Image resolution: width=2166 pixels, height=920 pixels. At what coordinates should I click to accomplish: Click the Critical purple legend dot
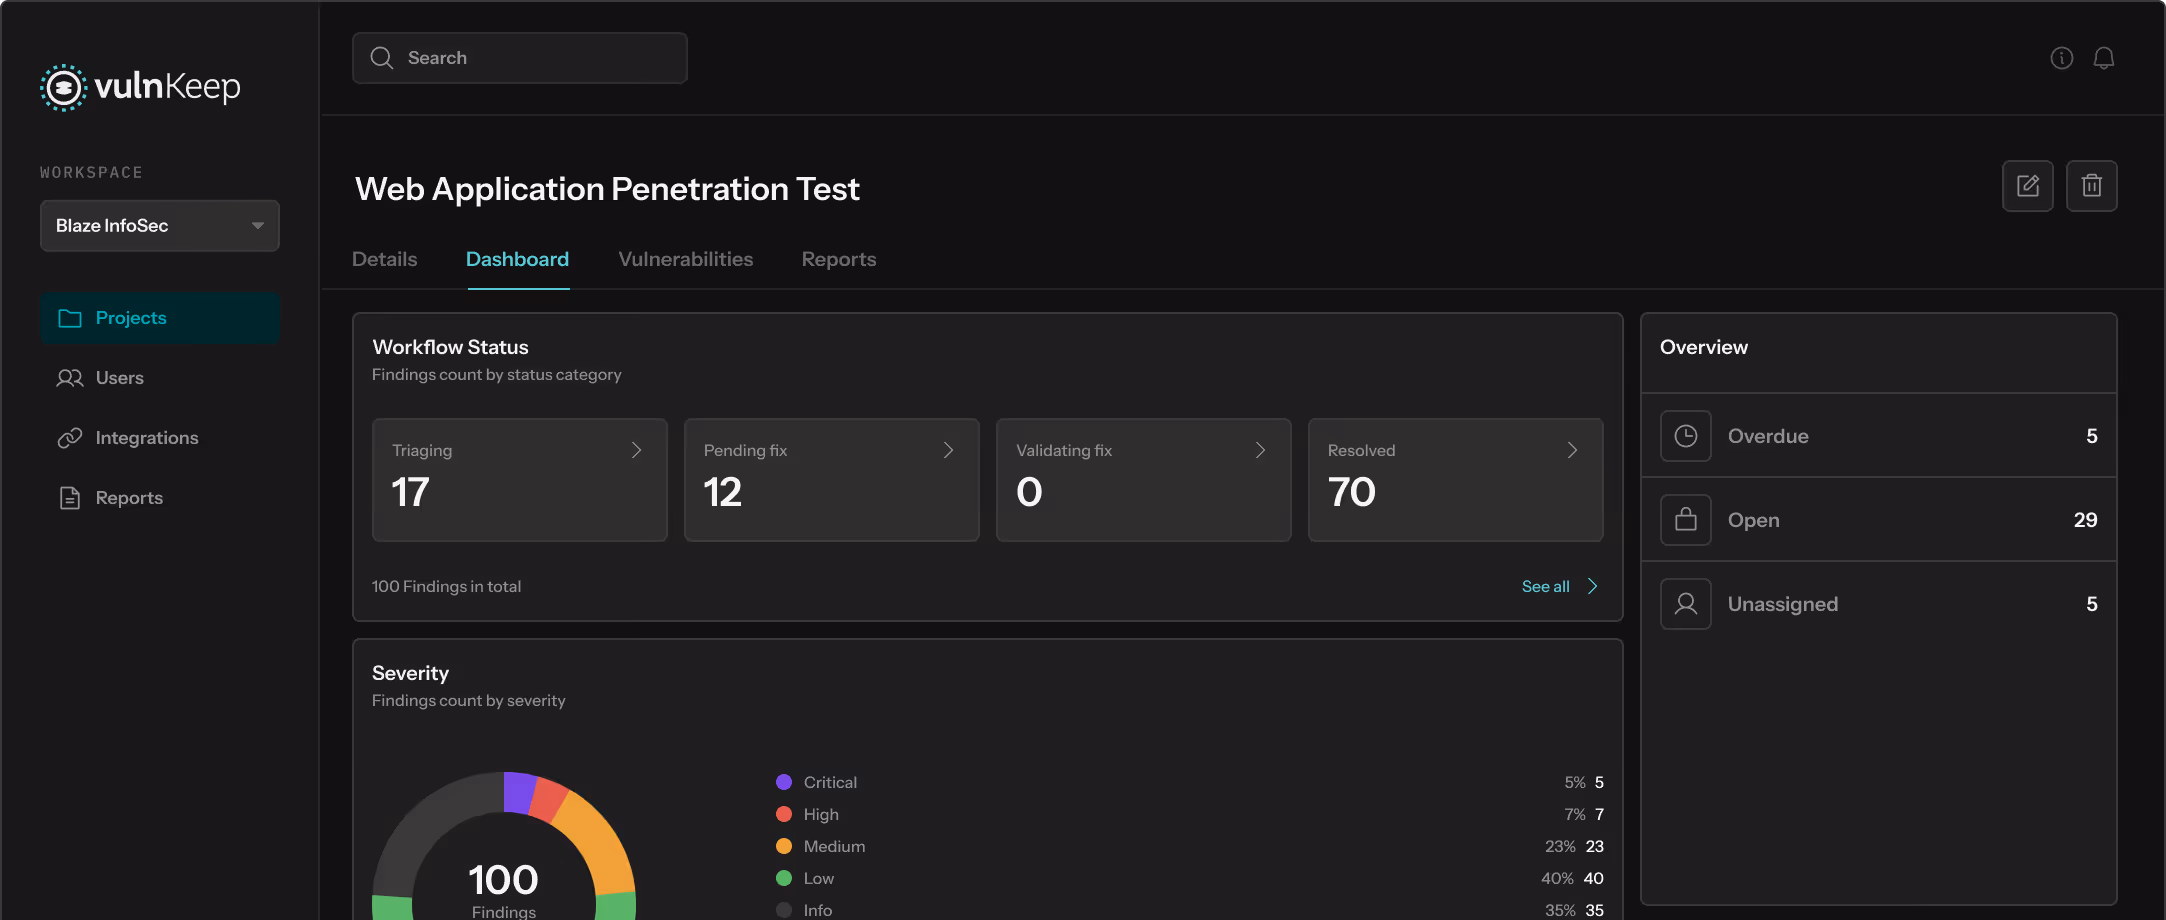coord(784,782)
